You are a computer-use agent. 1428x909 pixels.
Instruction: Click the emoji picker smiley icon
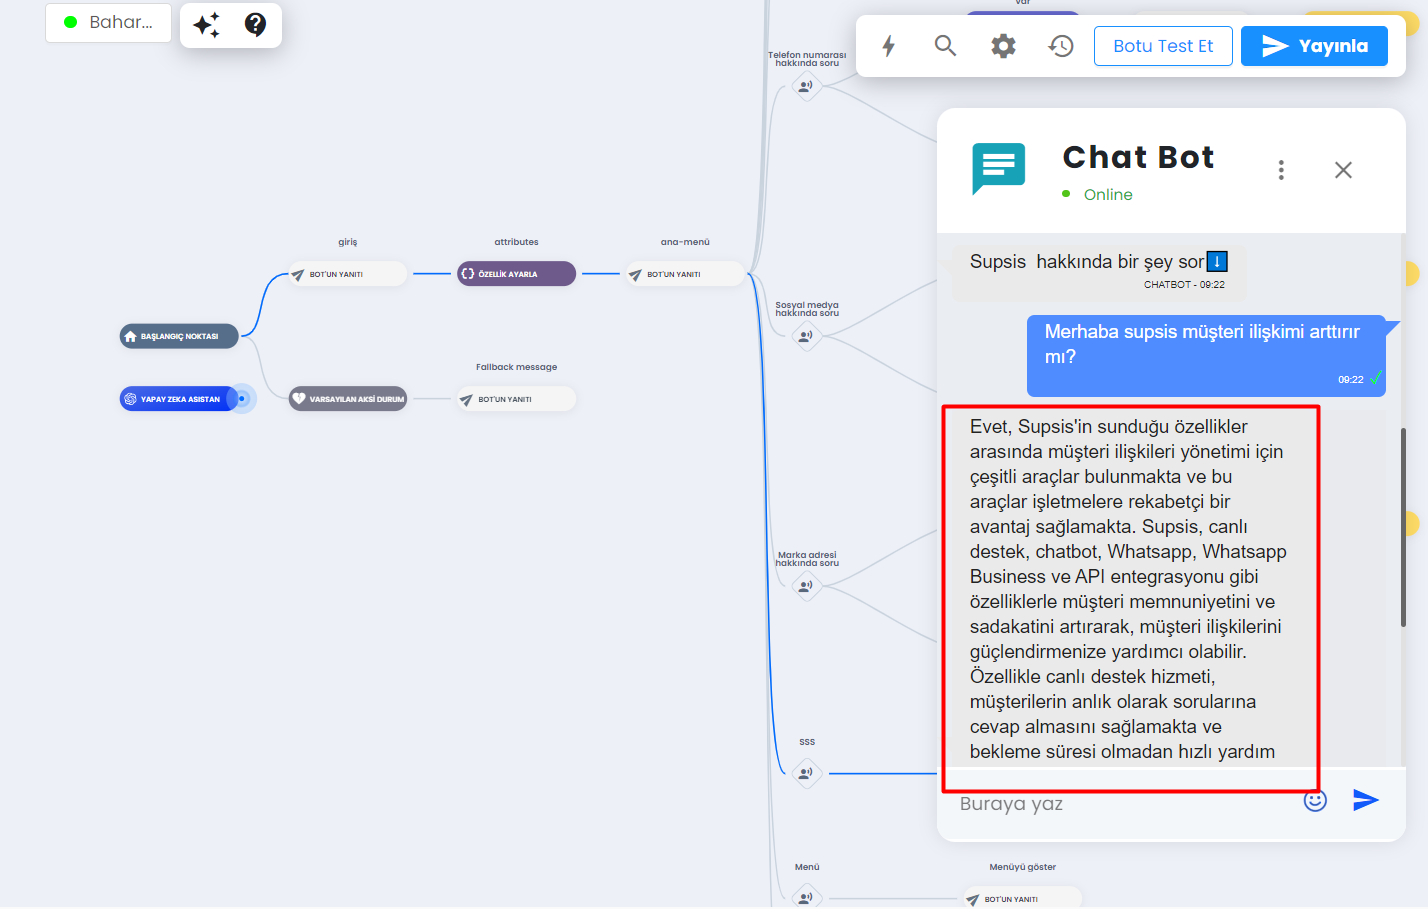[1315, 800]
